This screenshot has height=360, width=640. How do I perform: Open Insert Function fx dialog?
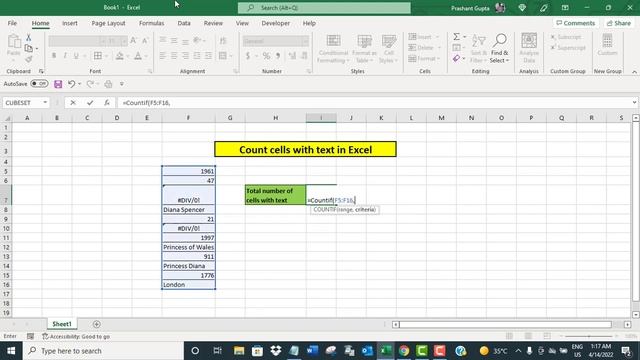[107, 103]
